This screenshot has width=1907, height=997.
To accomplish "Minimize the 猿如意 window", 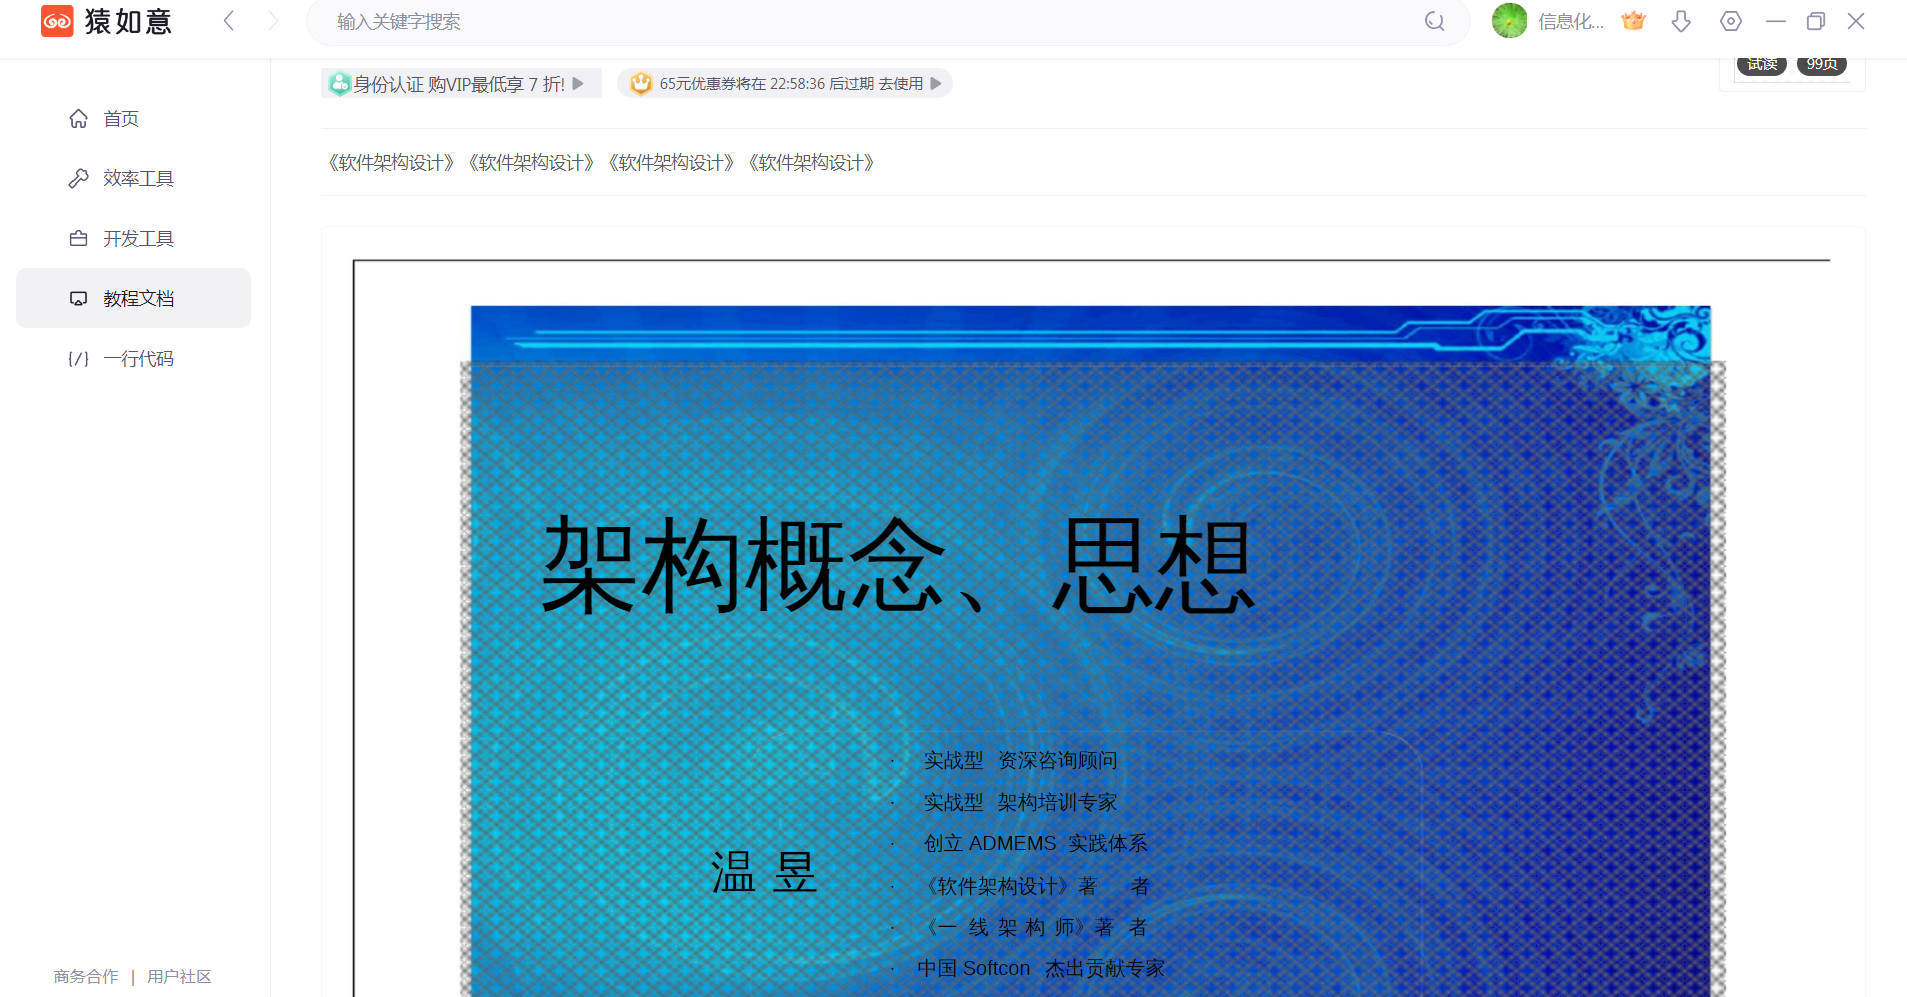I will (1776, 21).
